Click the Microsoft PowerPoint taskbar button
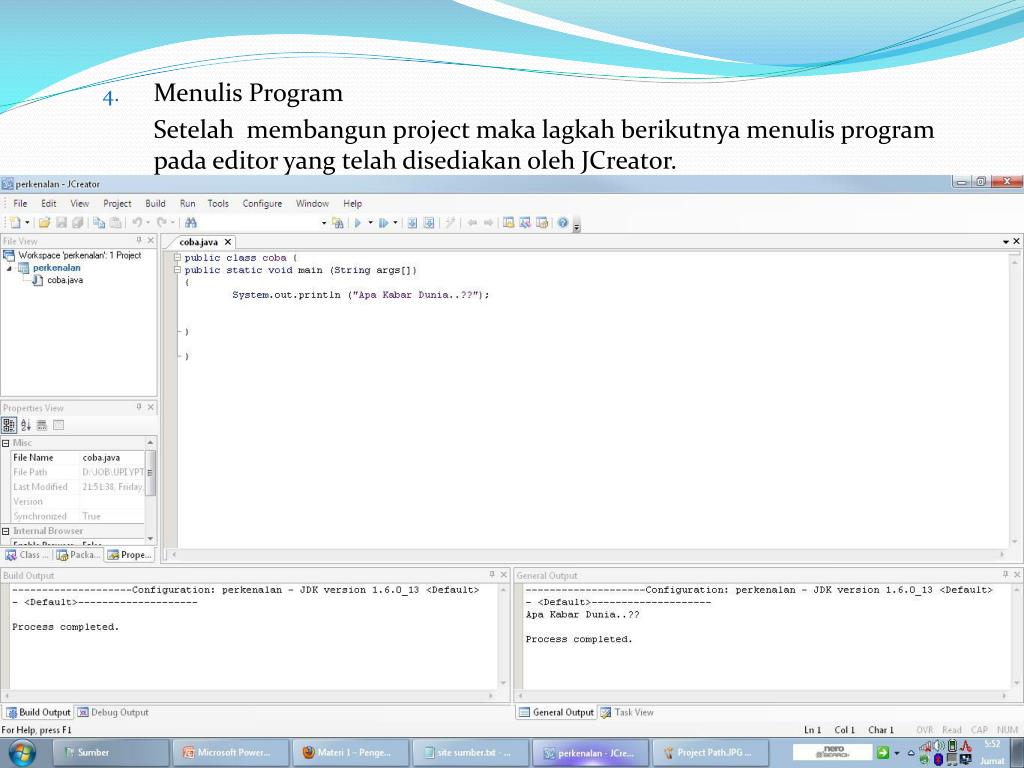This screenshot has height=768, width=1024. click(231, 753)
